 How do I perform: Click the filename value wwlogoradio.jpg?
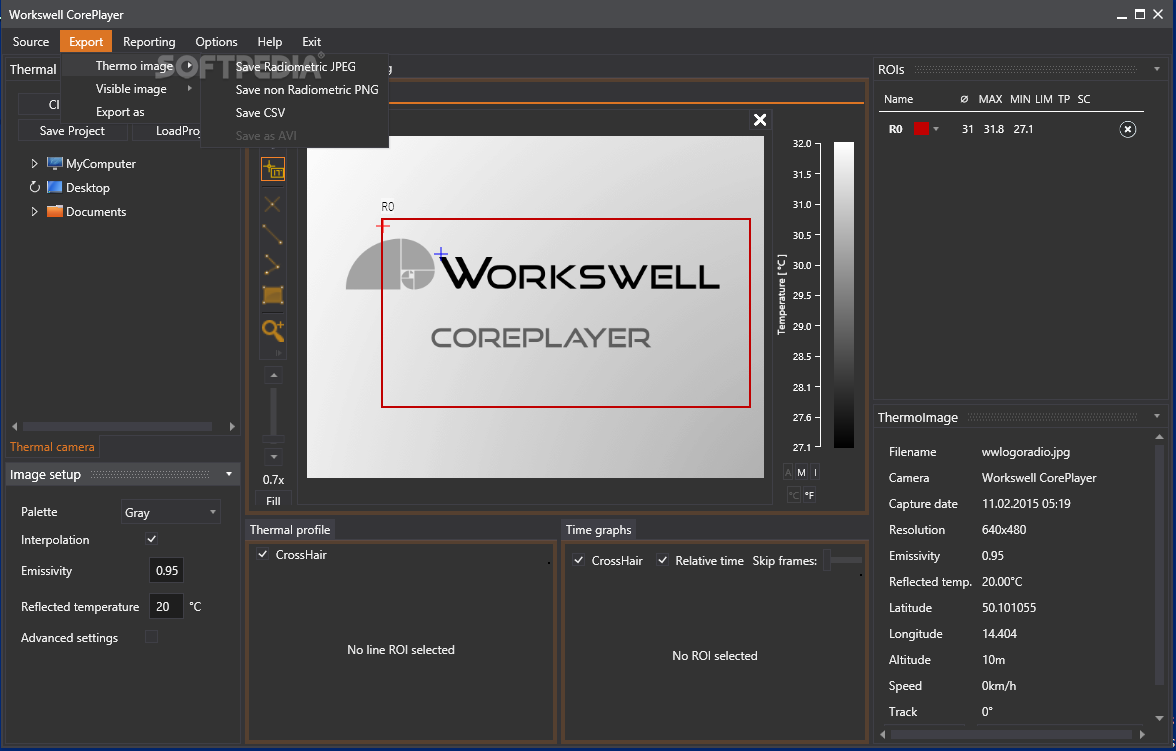click(x=1025, y=452)
